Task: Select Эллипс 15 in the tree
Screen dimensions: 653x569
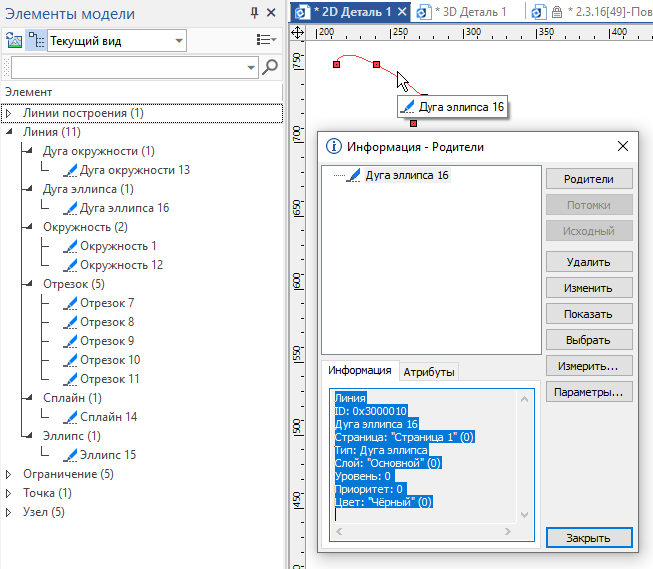Action: [x=108, y=454]
